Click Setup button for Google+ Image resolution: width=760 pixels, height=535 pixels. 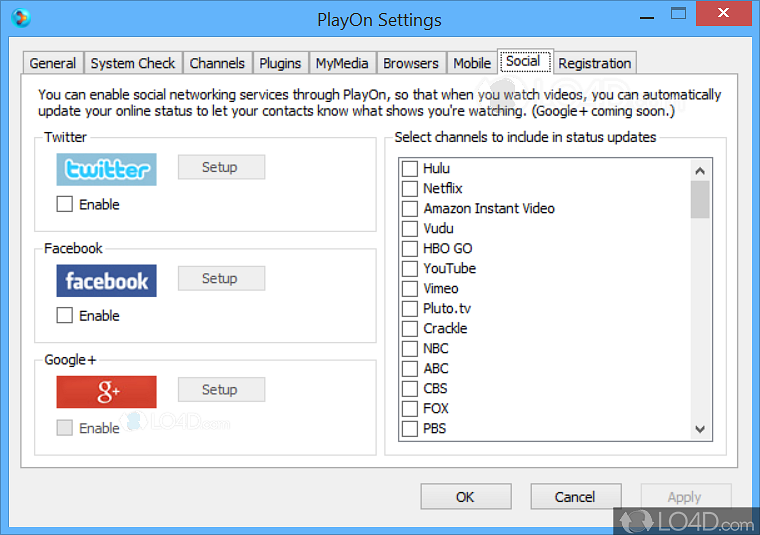(x=221, y=390)
